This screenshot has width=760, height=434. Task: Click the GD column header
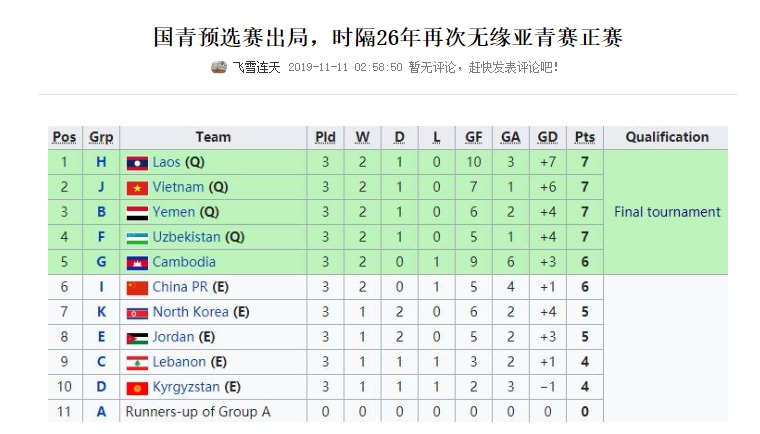(x=548, y=138)
